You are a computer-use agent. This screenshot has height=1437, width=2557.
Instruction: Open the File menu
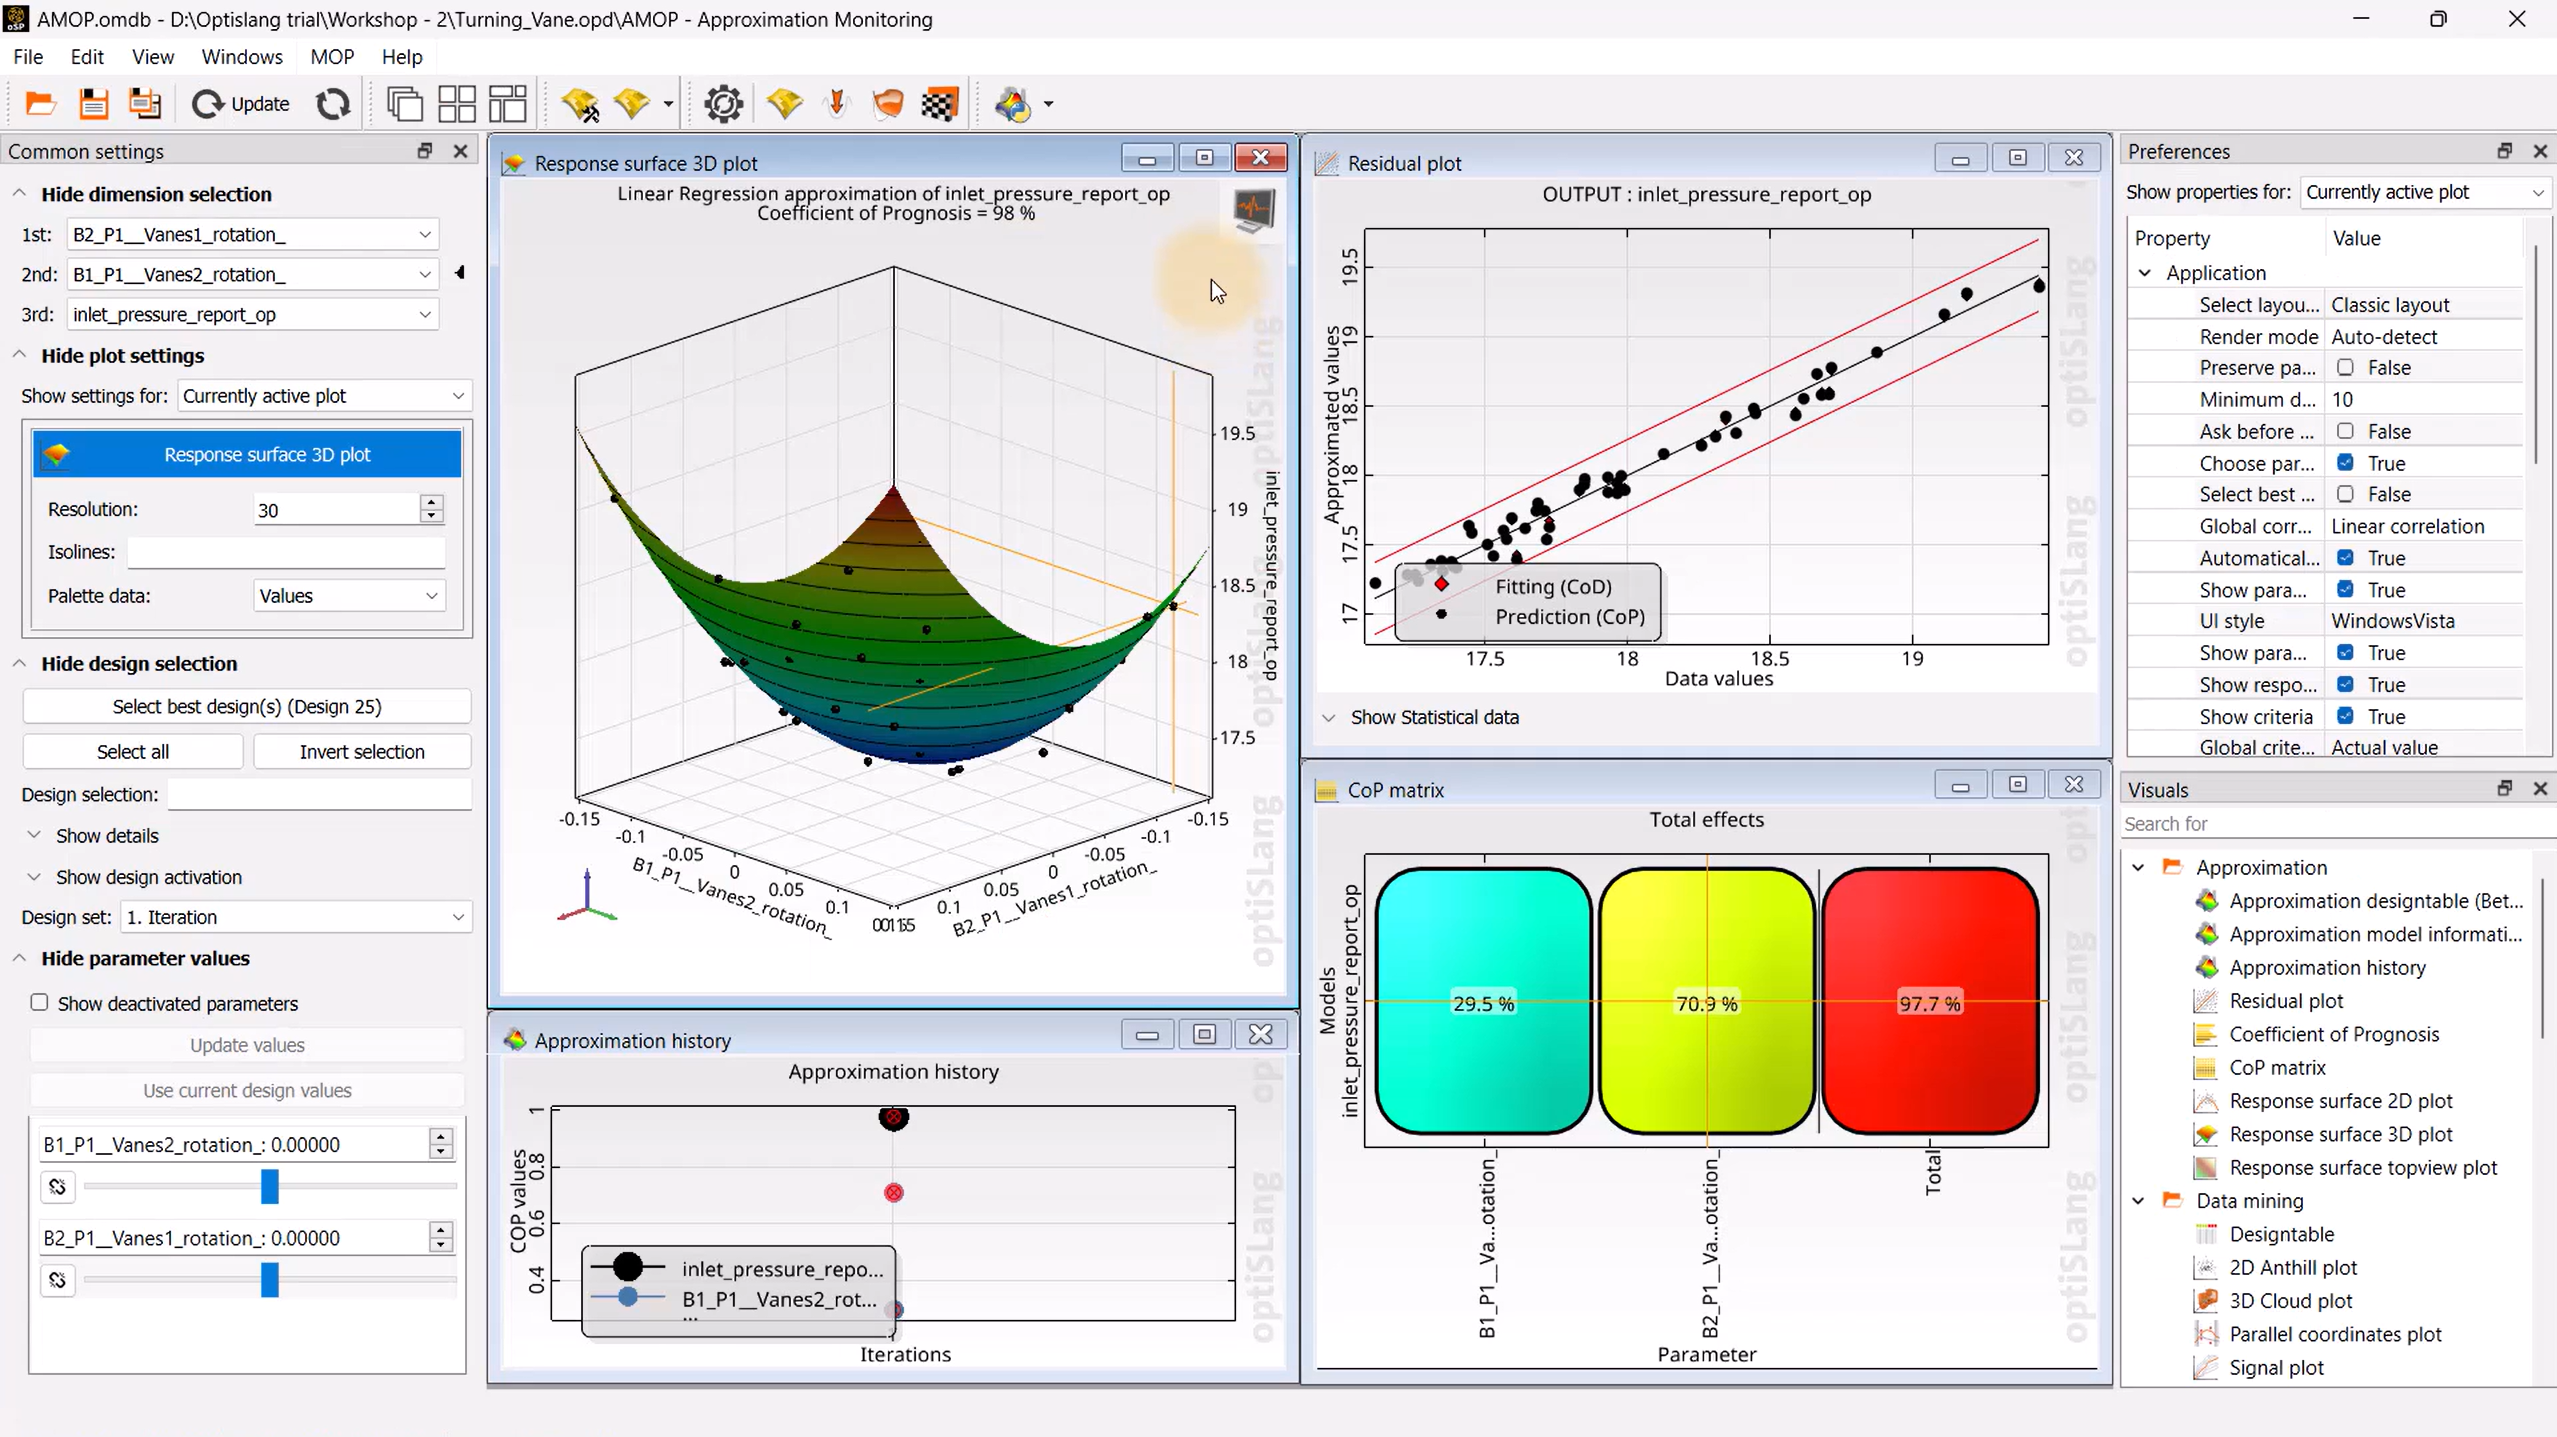(28, 57)
